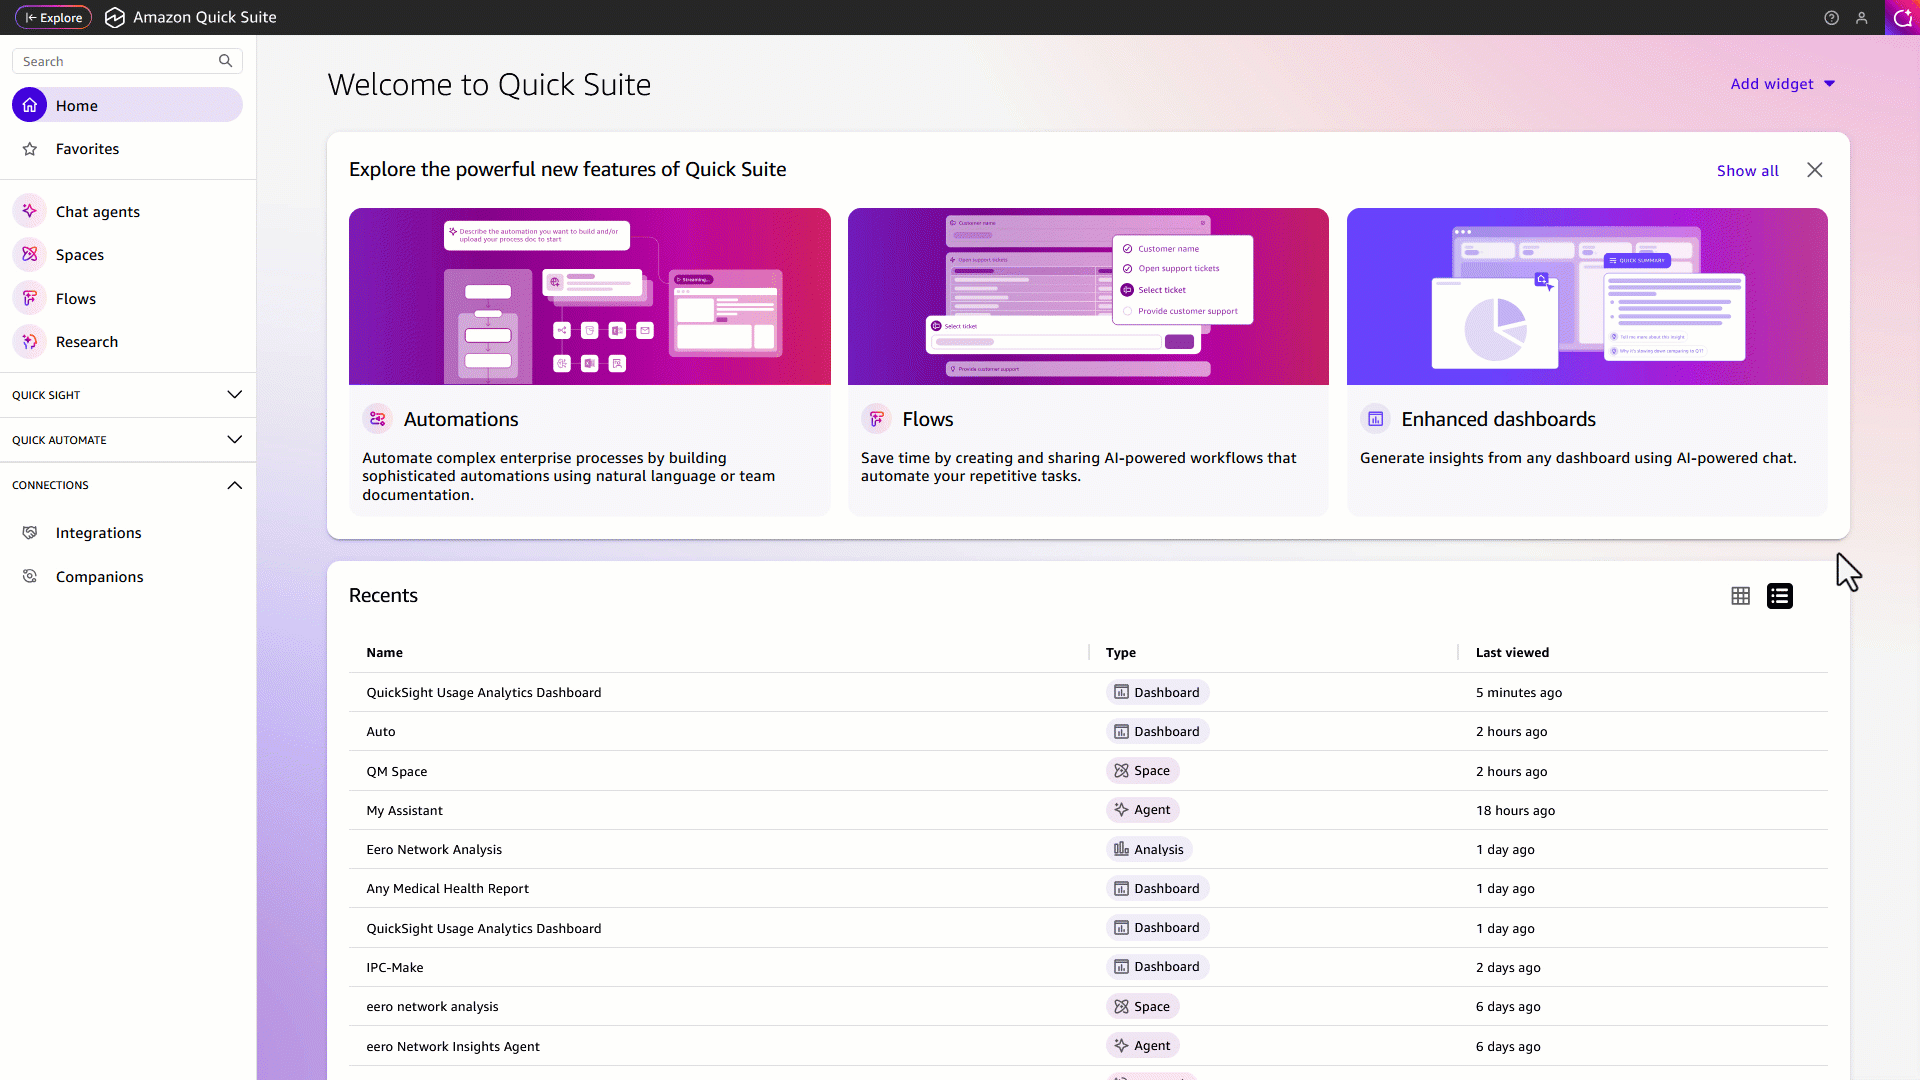Click the Show all link

tap(1747, 171)
